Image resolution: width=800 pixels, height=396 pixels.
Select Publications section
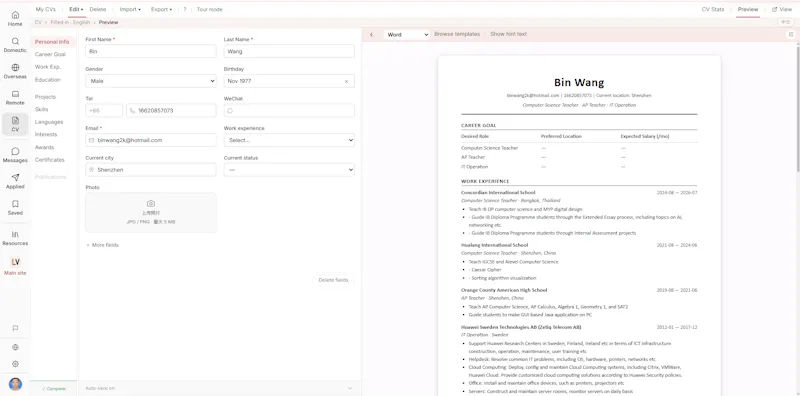pyautogui.click(x=51, y=177)
